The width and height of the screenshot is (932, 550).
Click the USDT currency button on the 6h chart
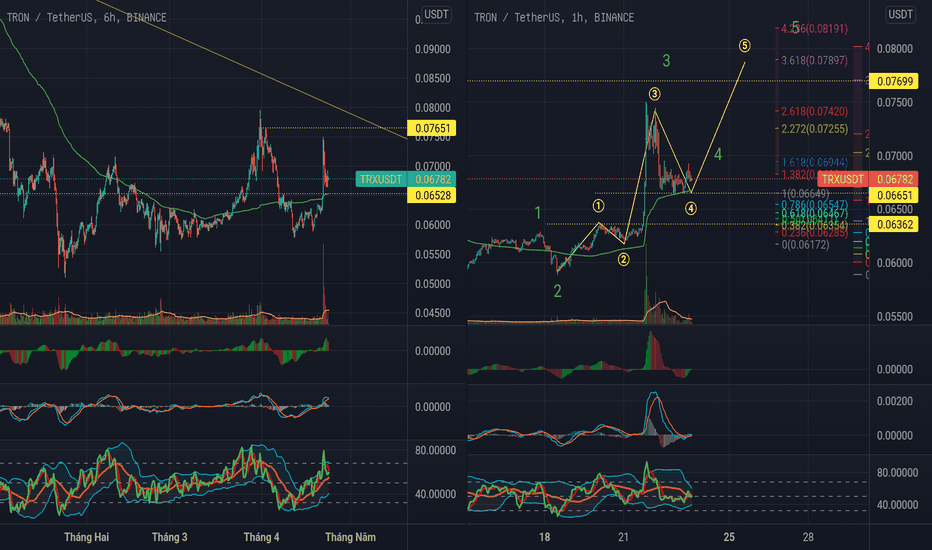436,15
